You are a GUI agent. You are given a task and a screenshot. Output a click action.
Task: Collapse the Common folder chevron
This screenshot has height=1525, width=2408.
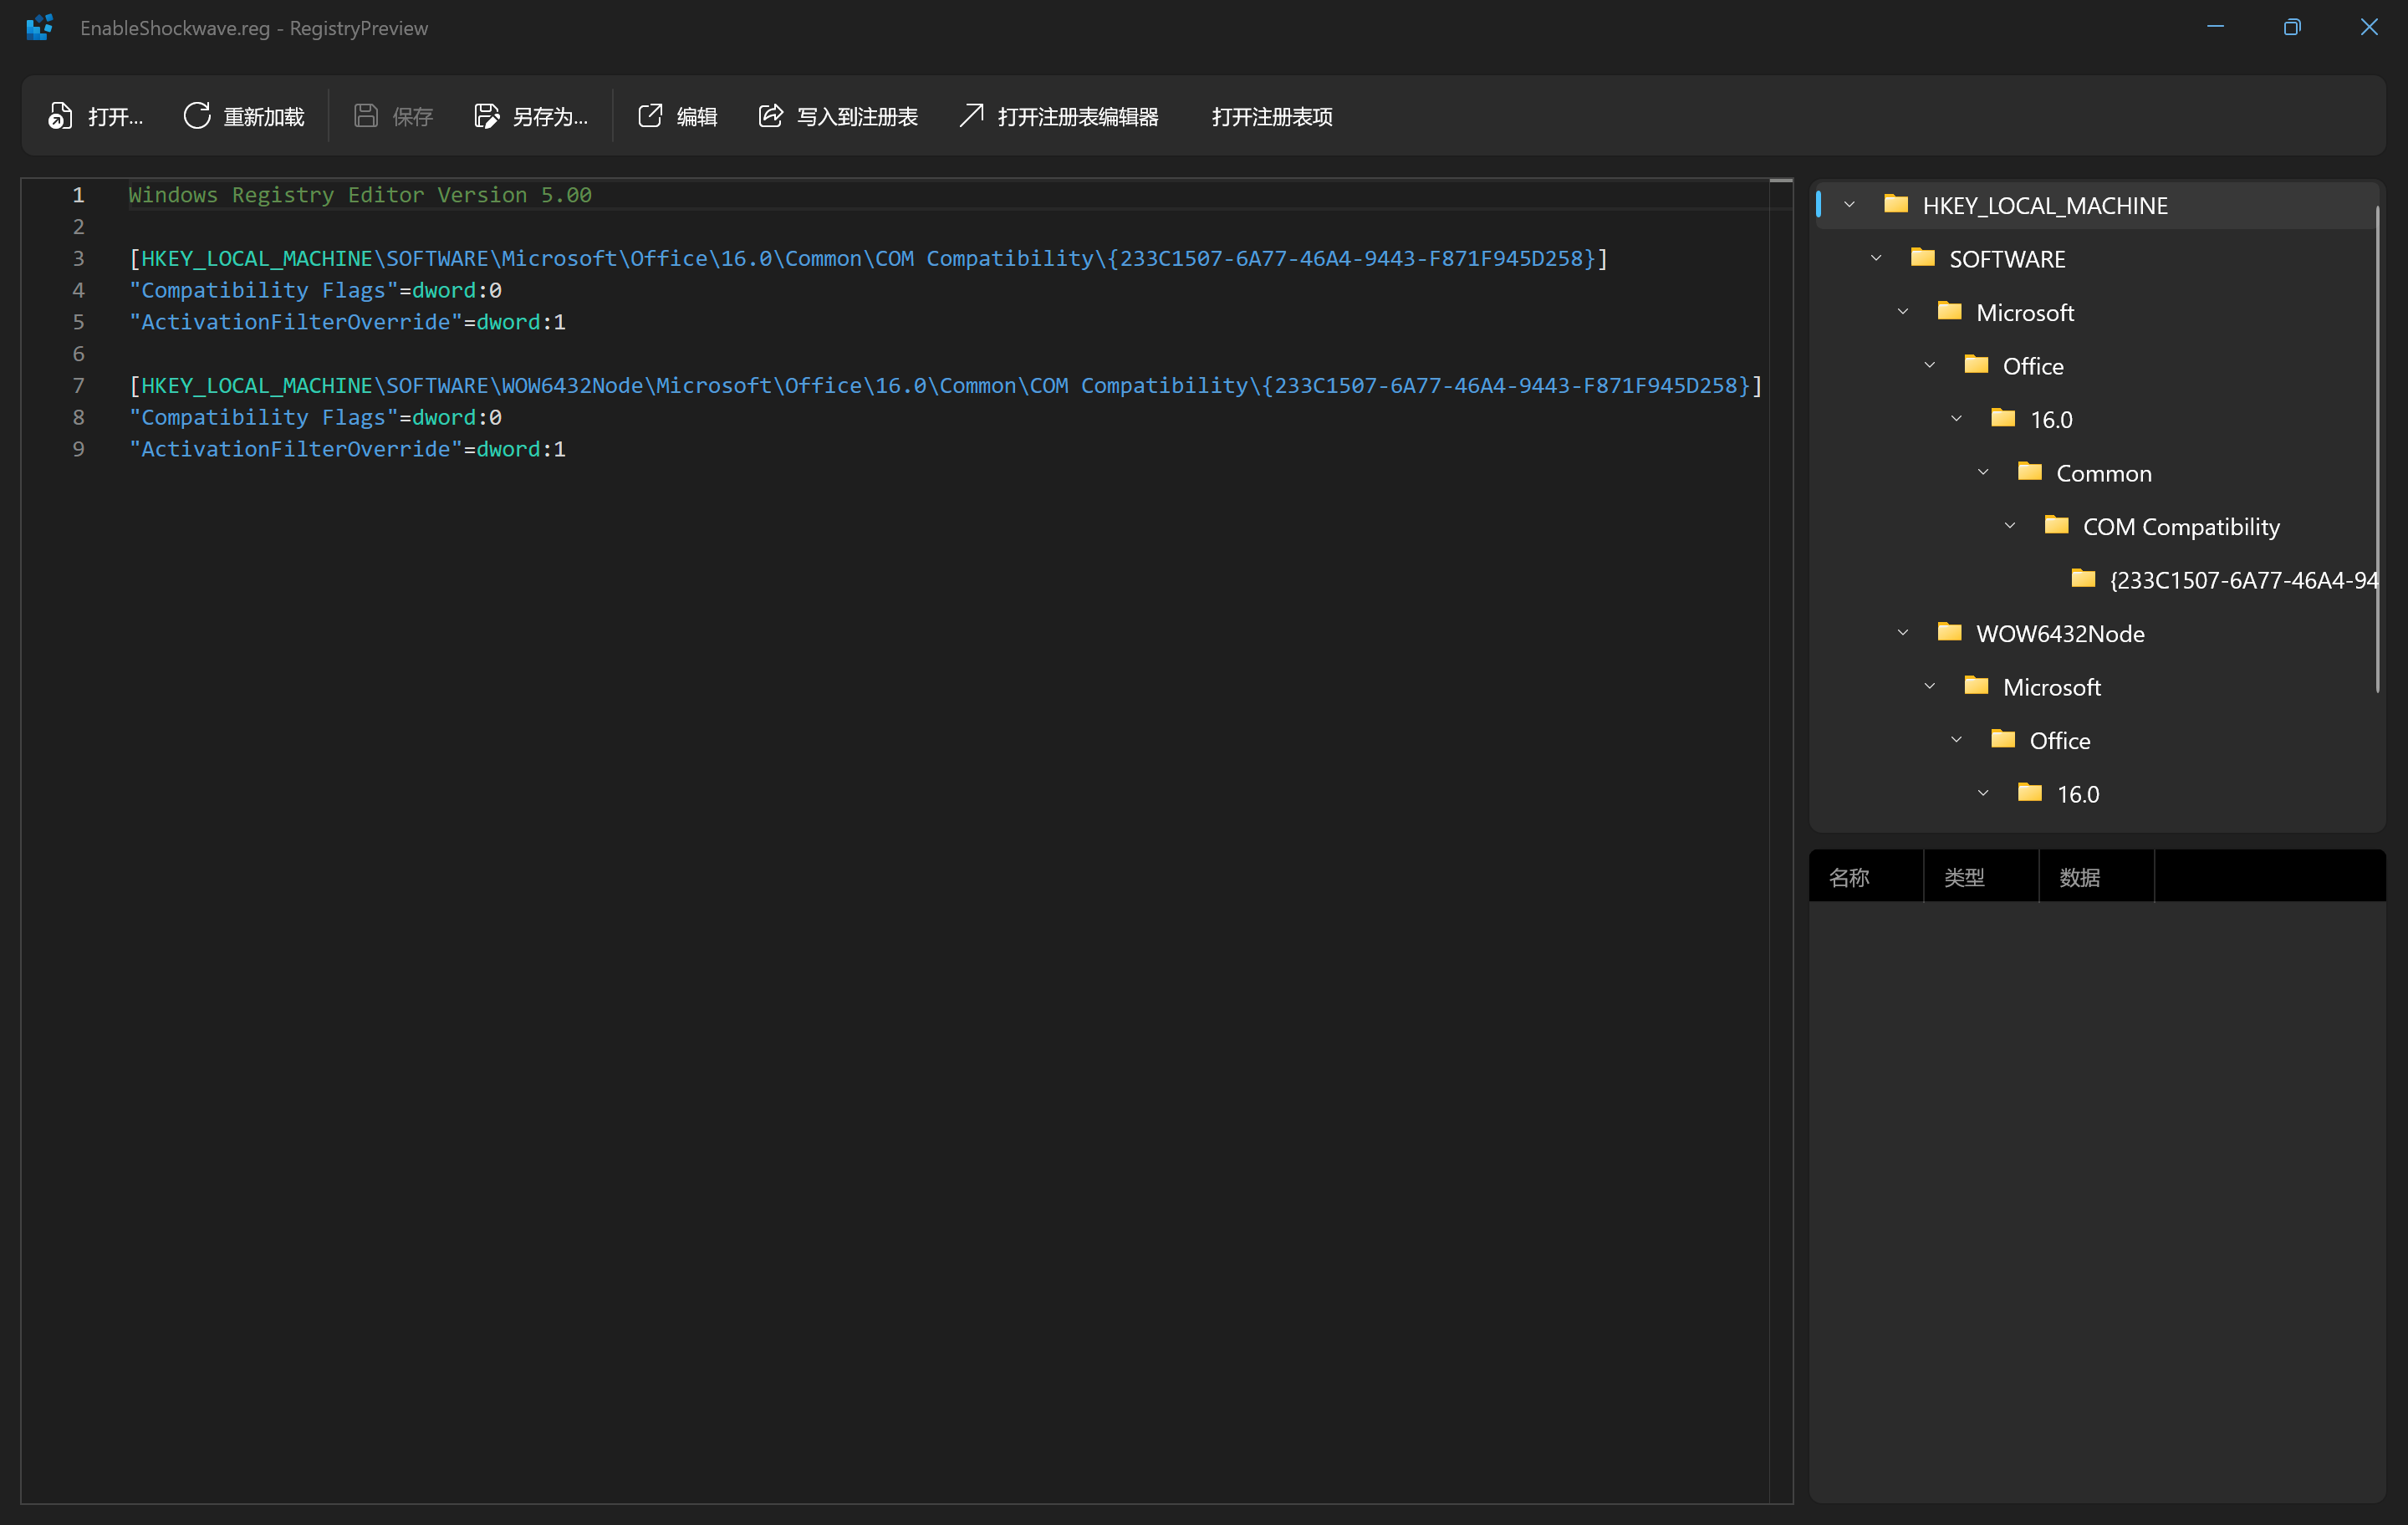pos(1983,473)
